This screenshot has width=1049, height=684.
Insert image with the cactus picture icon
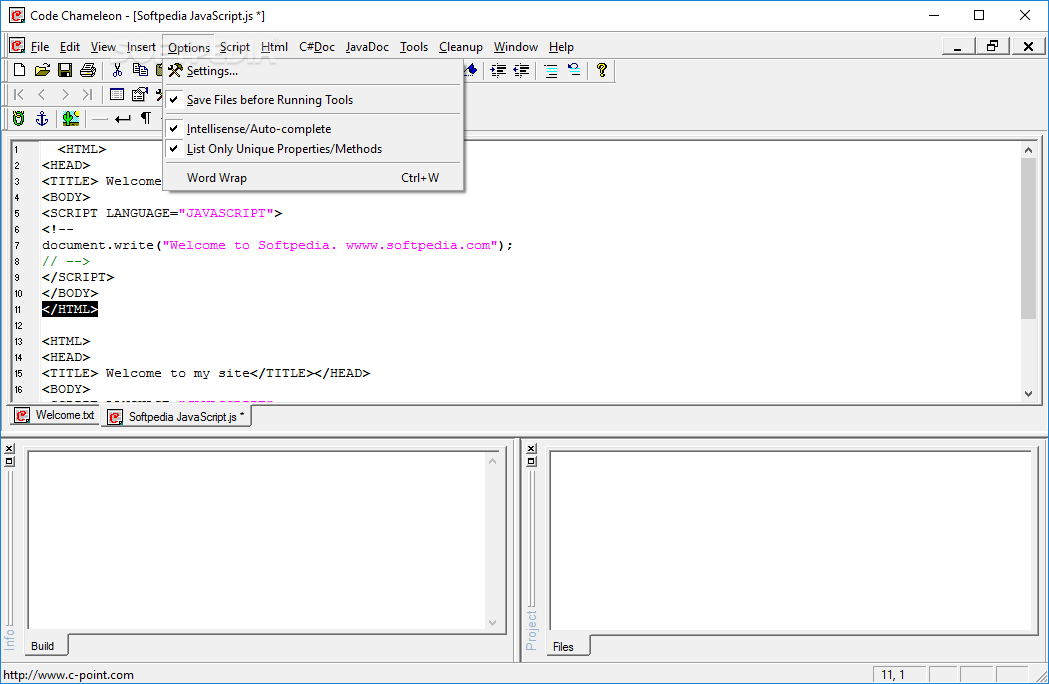(71, 118)
